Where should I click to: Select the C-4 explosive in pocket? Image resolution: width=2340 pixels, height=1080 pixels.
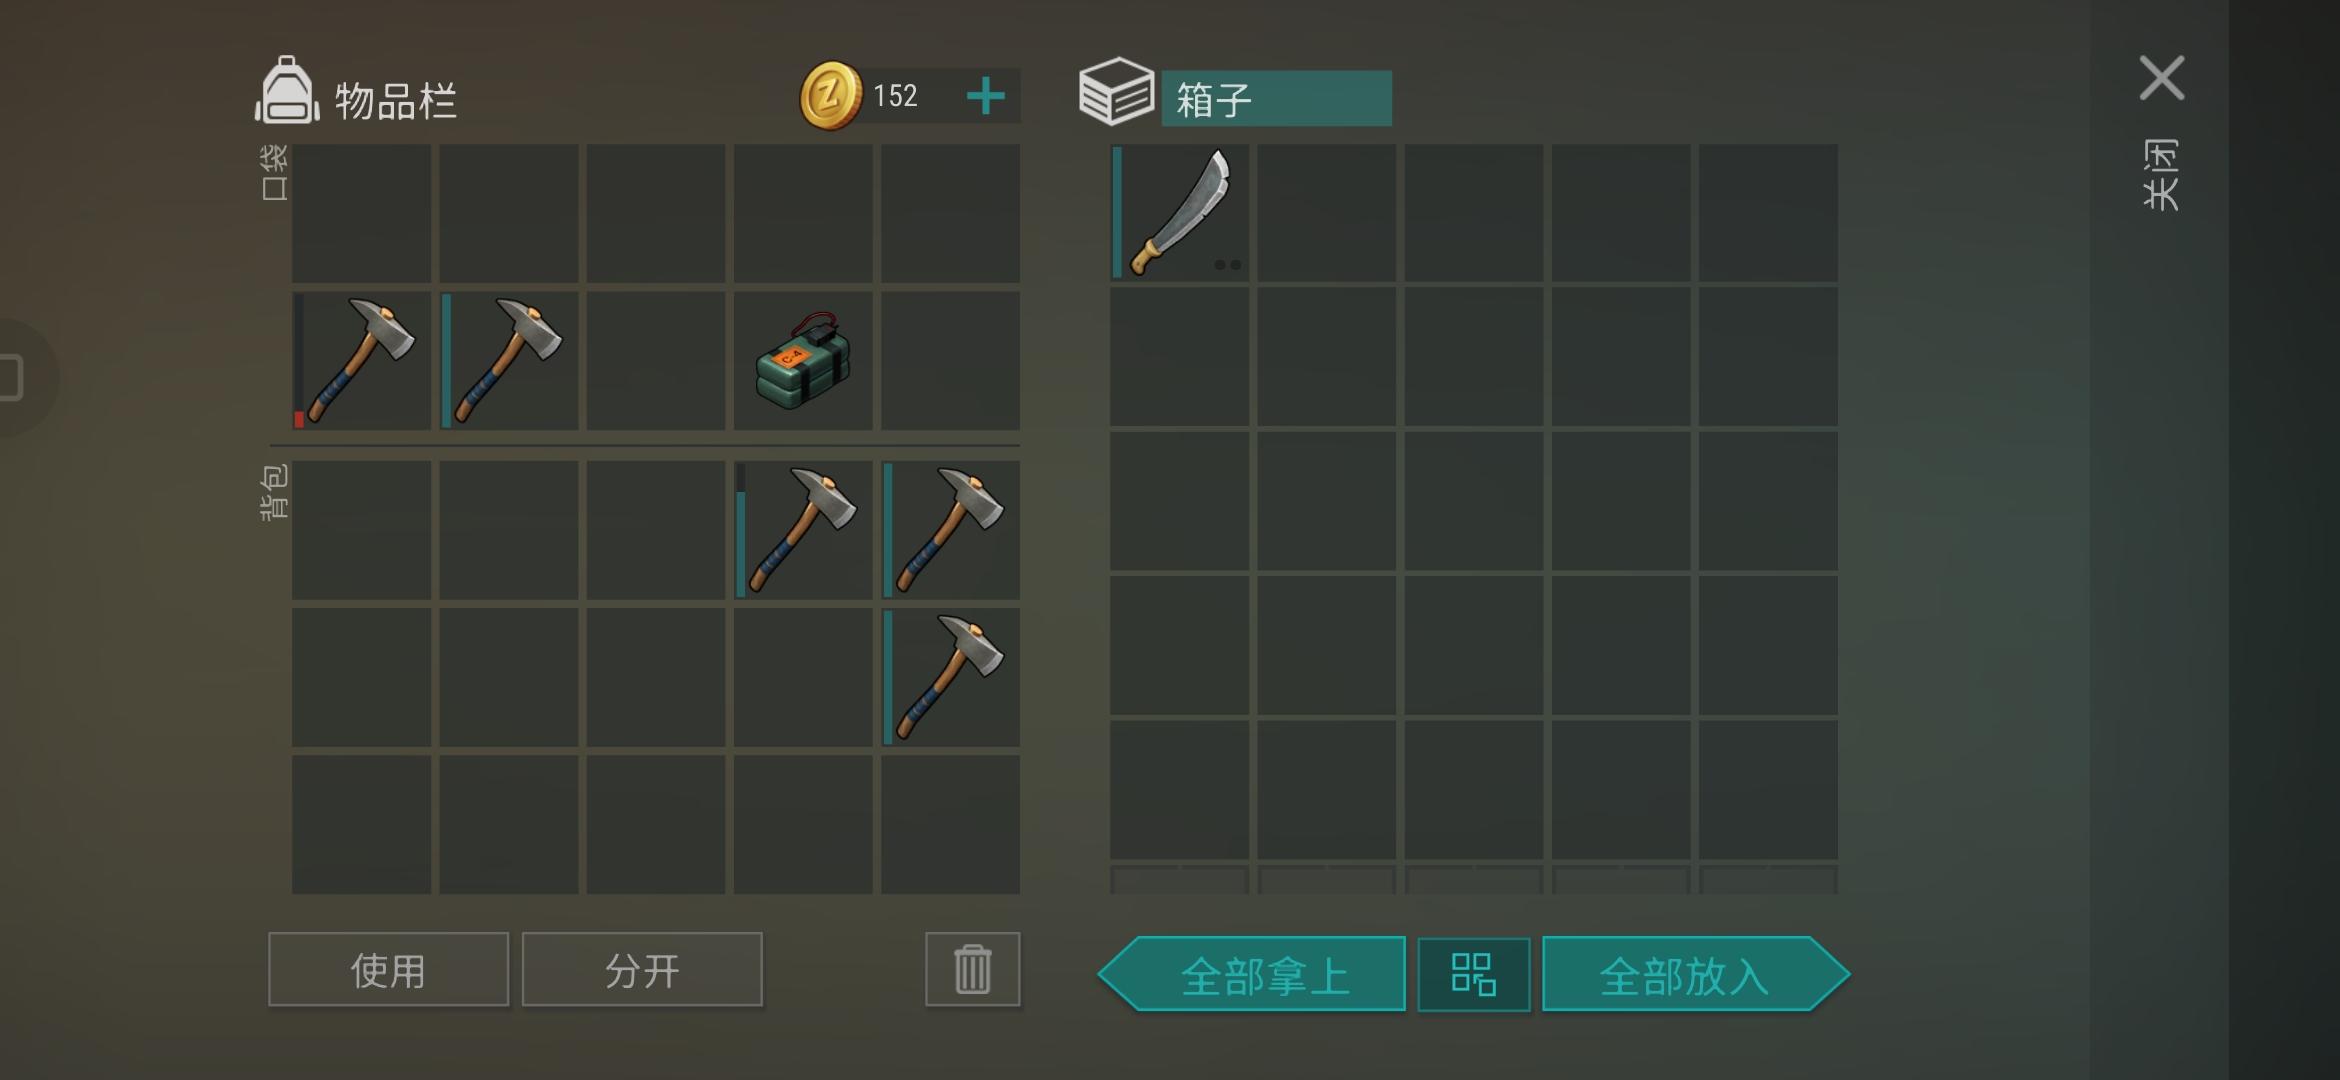pyautogui.click(x=803, y=361)
